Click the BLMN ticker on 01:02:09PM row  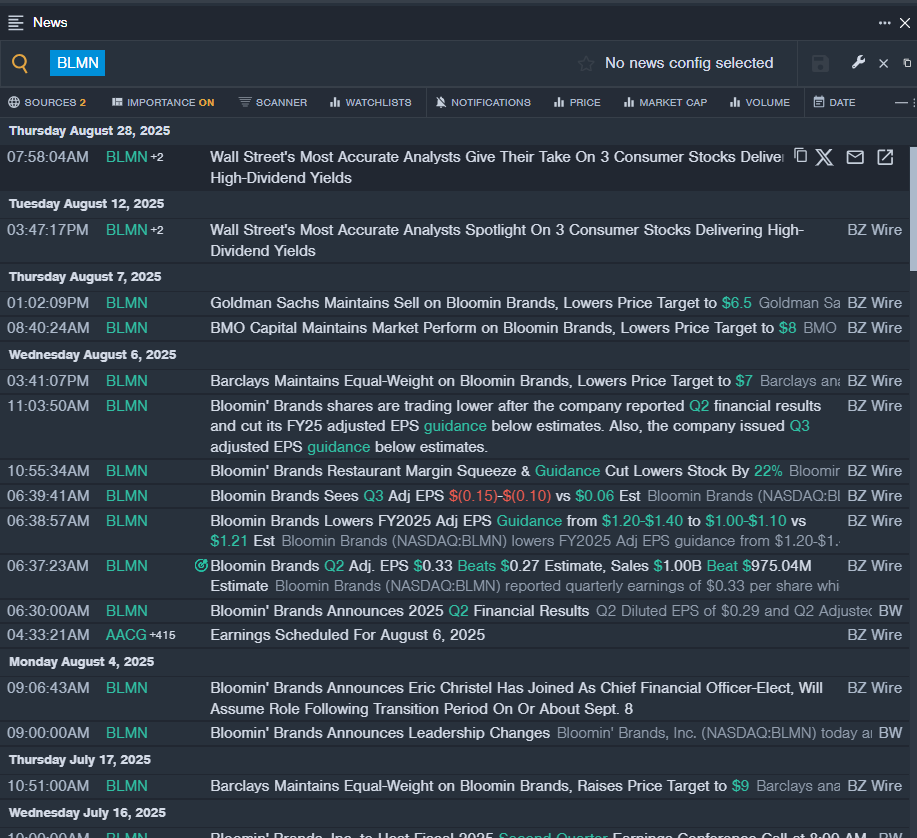pyautogui.click(x=127, y=303)
